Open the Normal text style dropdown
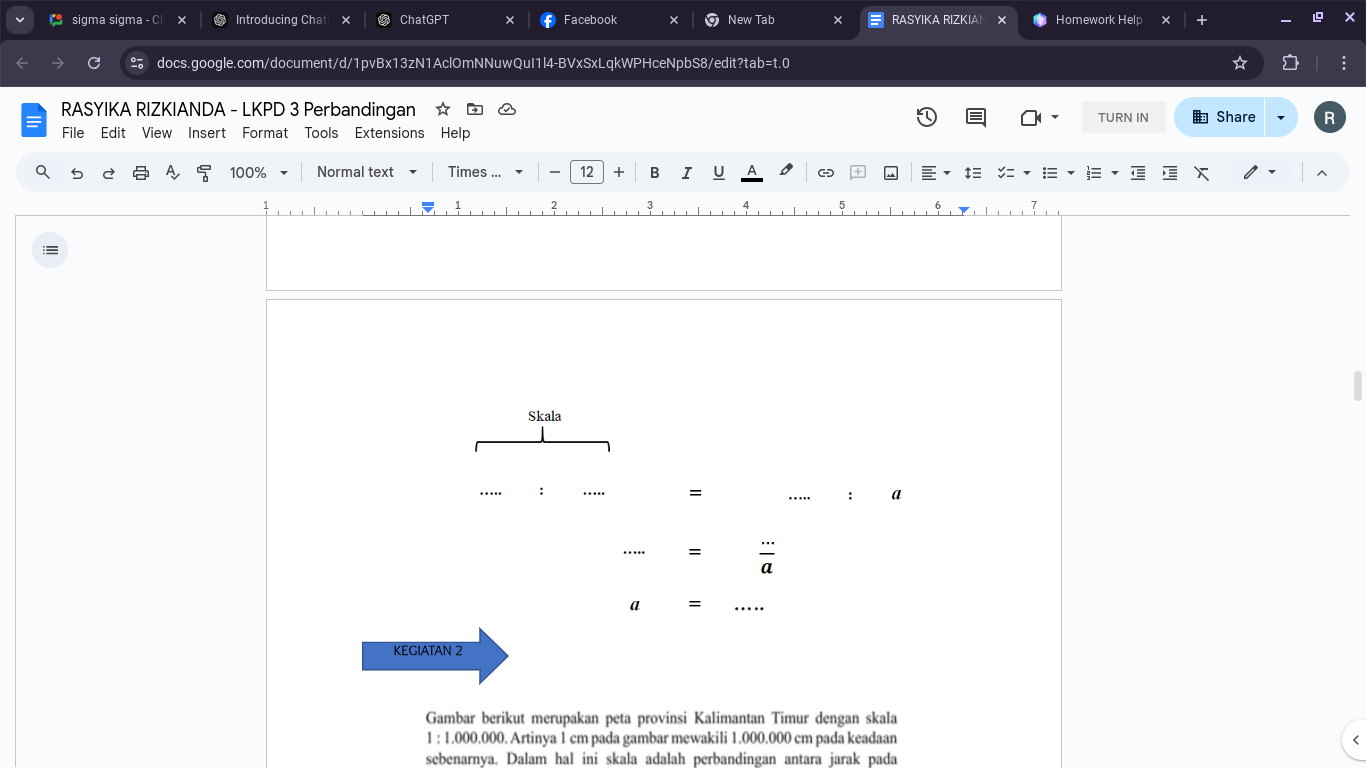The width and height of the screenshot is (1366, 768). [x=367, y=172]
